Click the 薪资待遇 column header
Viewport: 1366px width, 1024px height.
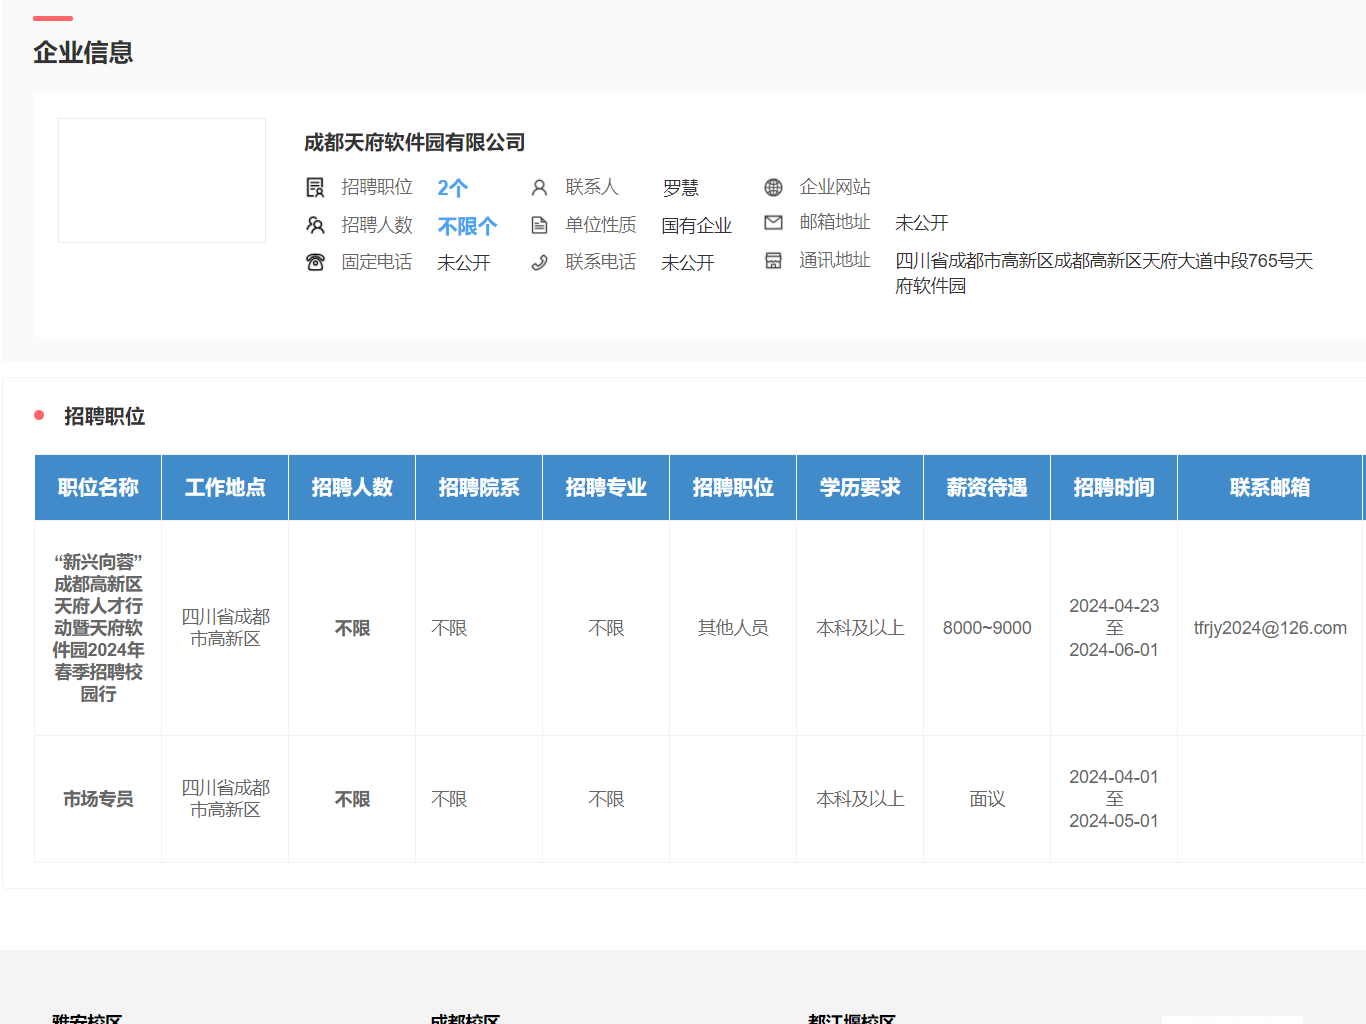point(987,487)
